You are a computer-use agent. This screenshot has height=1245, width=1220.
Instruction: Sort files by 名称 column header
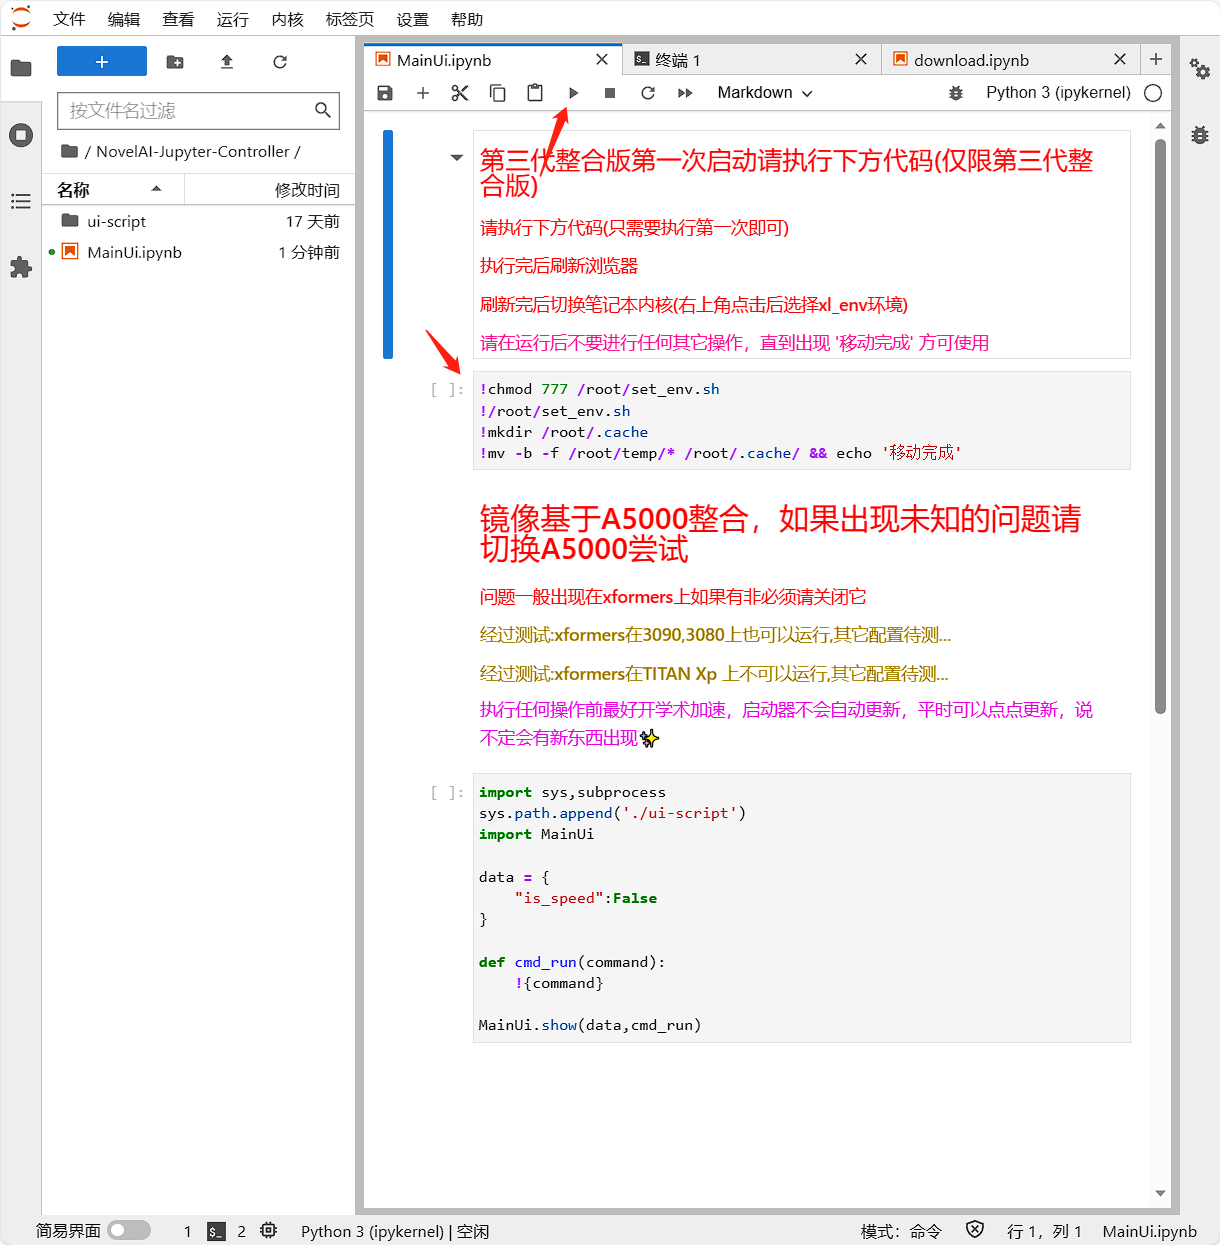[74, 190]
